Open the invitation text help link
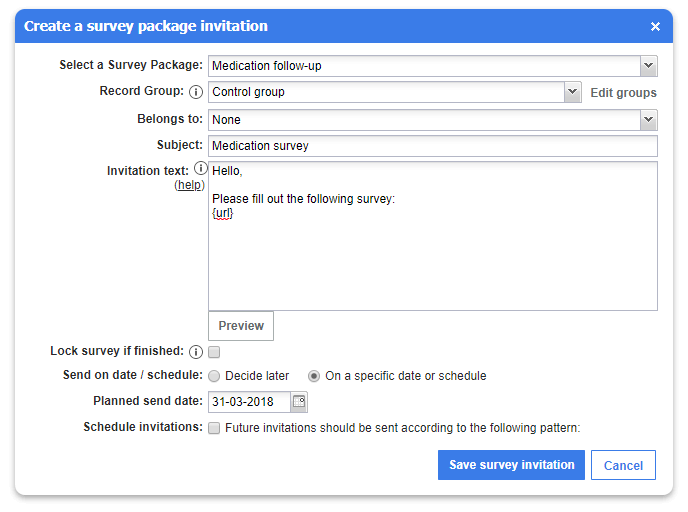 pos(190,185)
